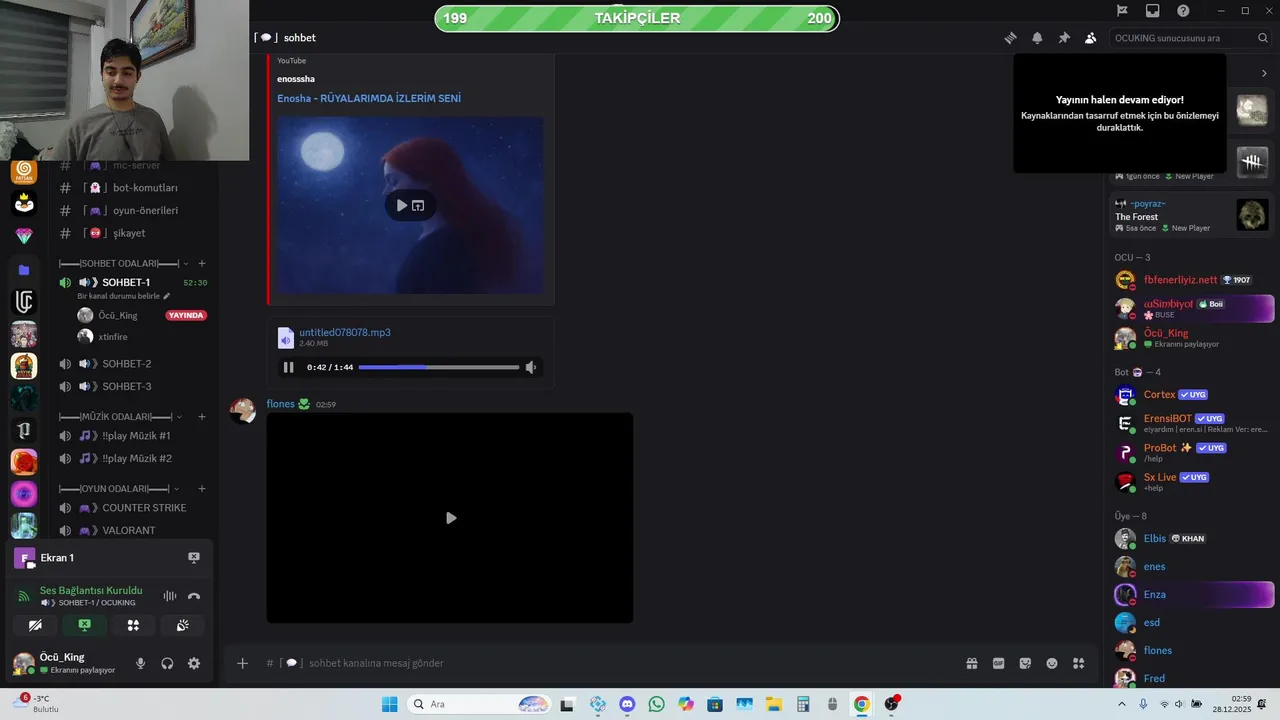Set channel status Bir kanal durumu belirle
Screen dimensions: 1280x720
(x=124, y=296)
